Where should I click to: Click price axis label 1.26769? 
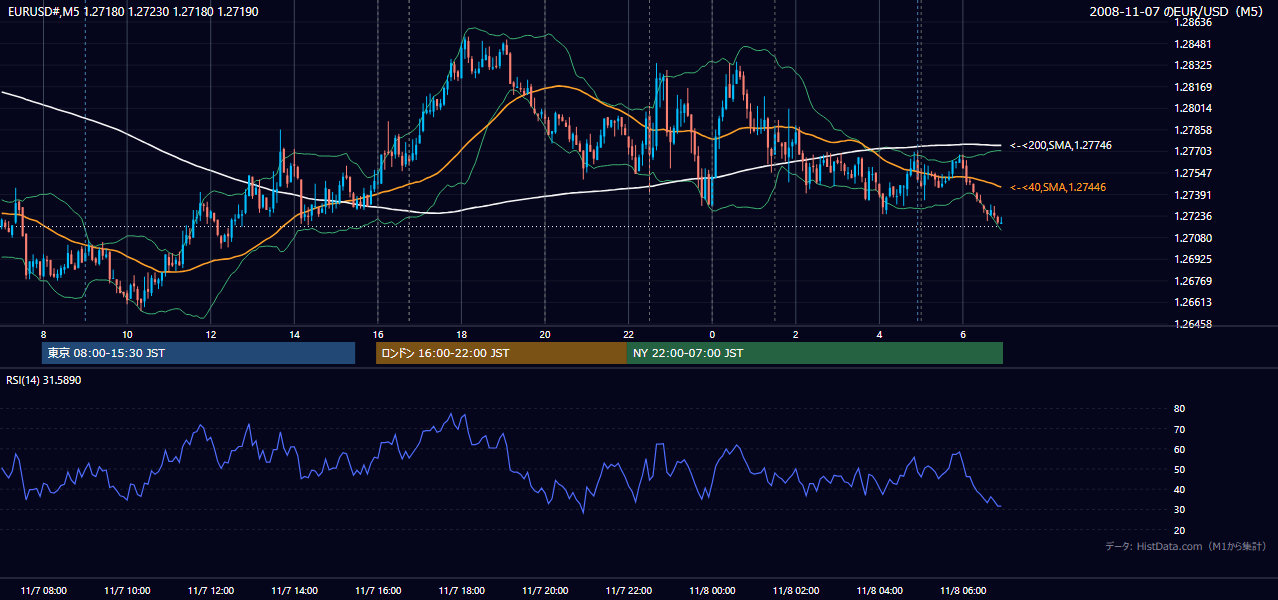[1195, 281]
